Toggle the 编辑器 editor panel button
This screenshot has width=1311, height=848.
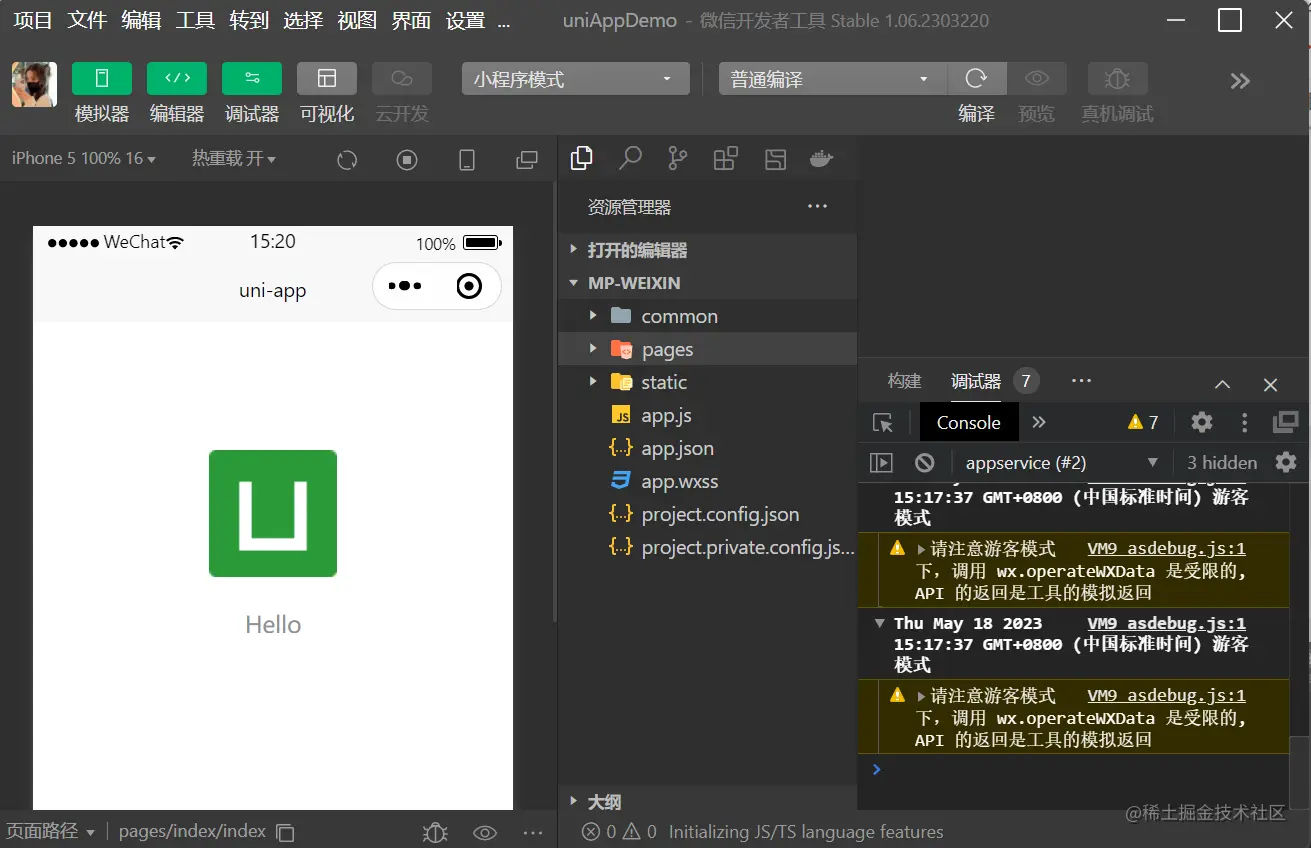pos(177,79)
